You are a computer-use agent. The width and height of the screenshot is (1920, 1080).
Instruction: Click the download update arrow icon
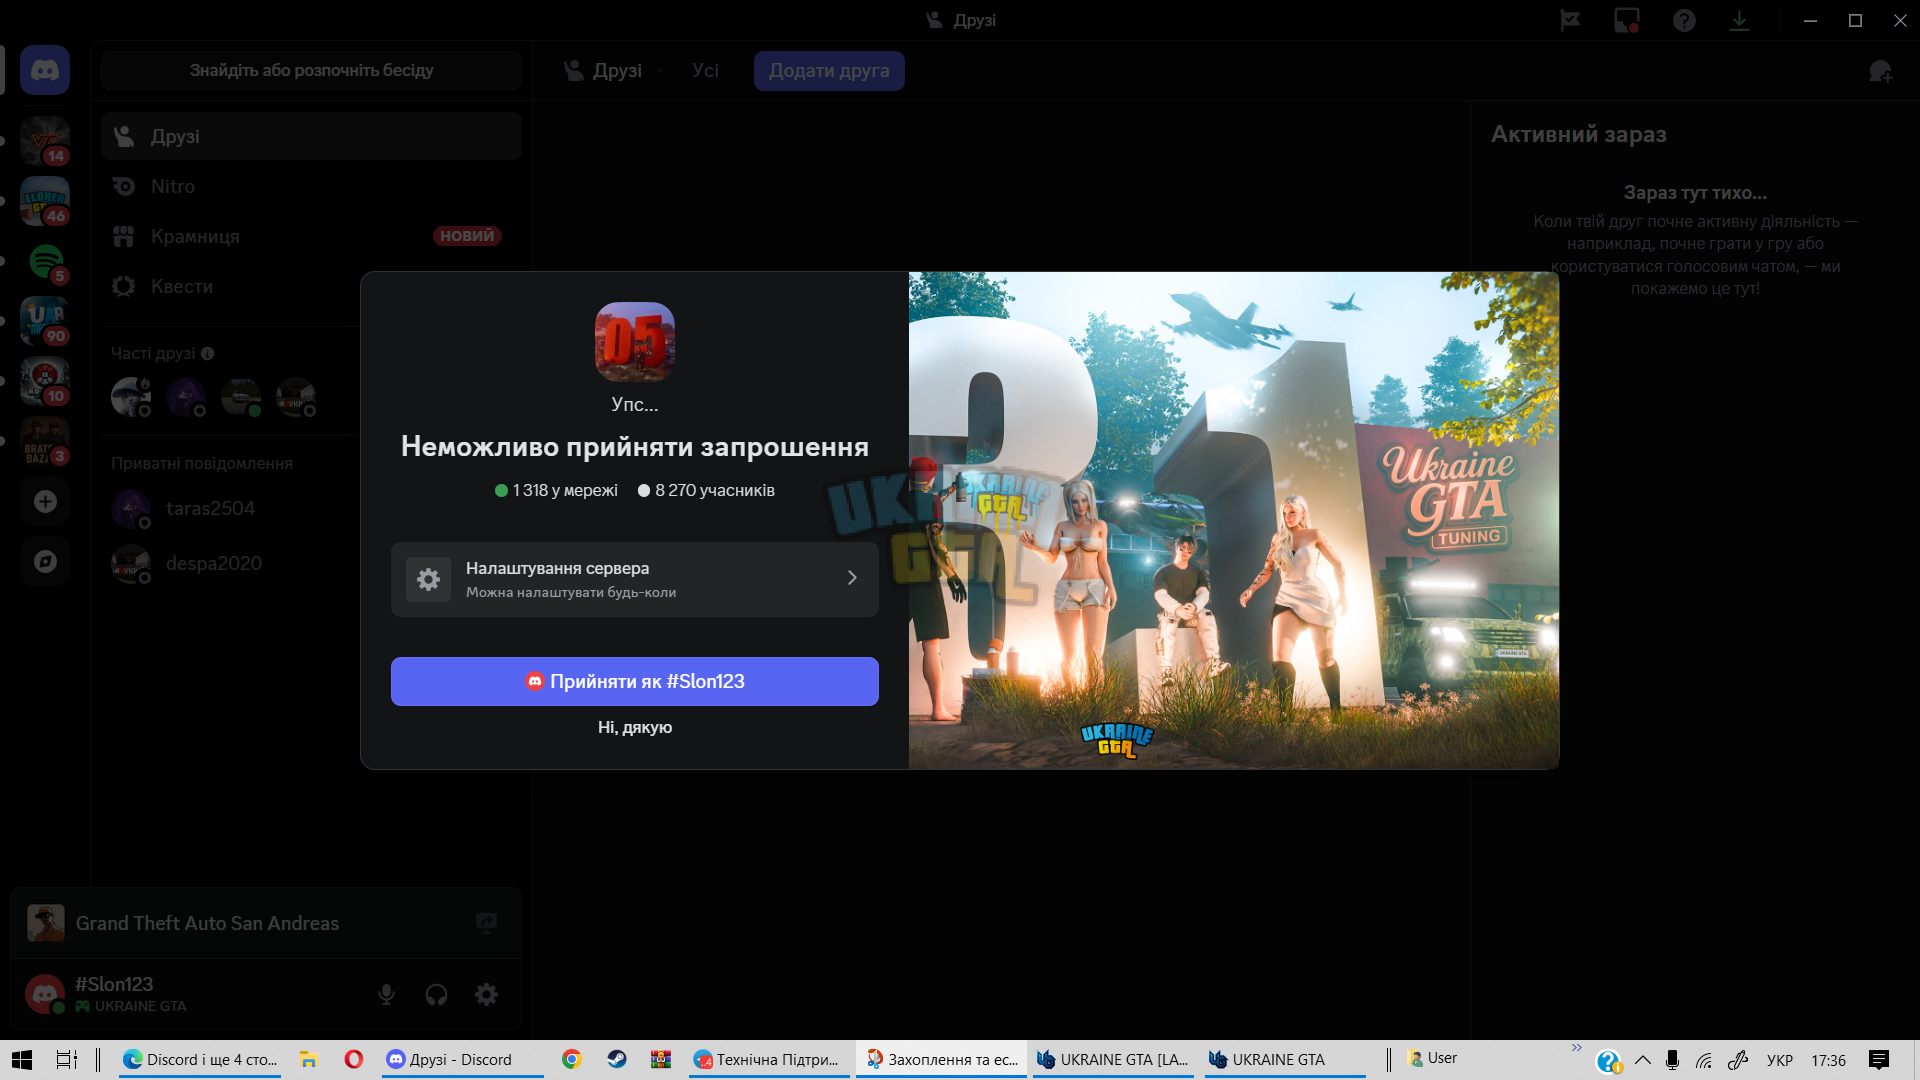(x=1739, y=20)
